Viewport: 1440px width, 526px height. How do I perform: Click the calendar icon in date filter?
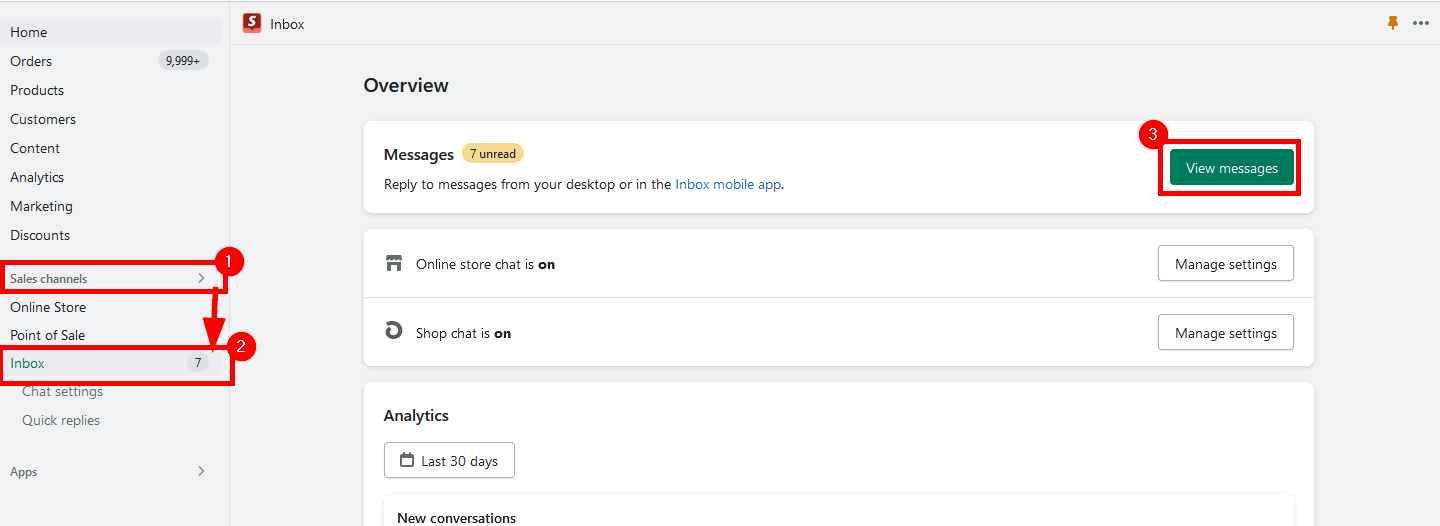(407, 461)
